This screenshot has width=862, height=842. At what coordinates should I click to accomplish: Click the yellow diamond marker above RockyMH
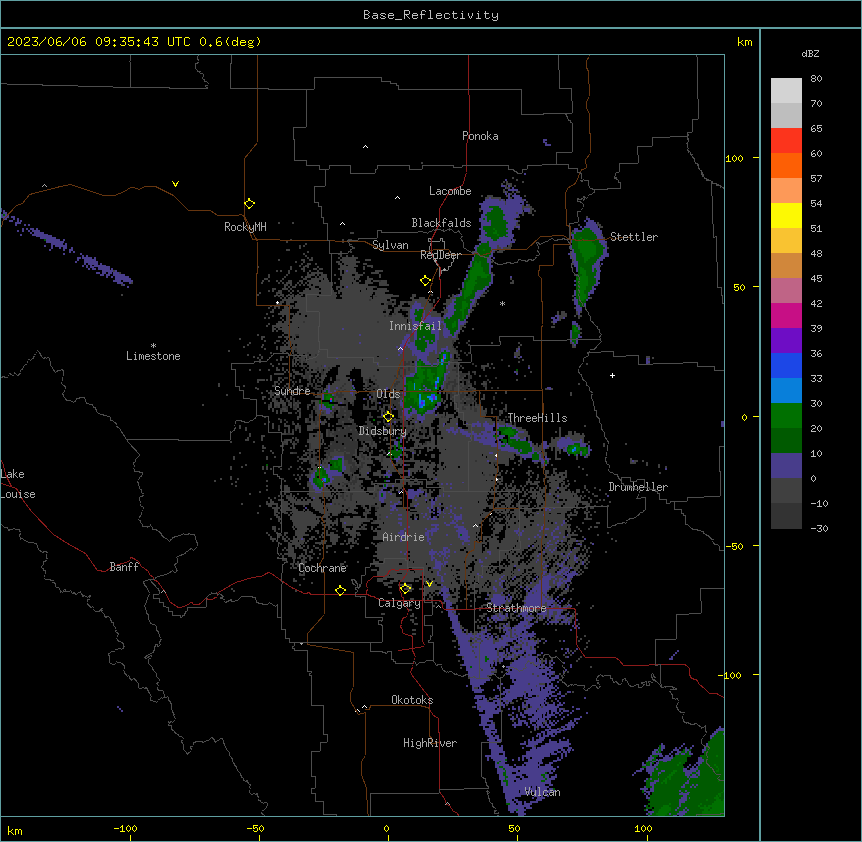coord(249,204)
